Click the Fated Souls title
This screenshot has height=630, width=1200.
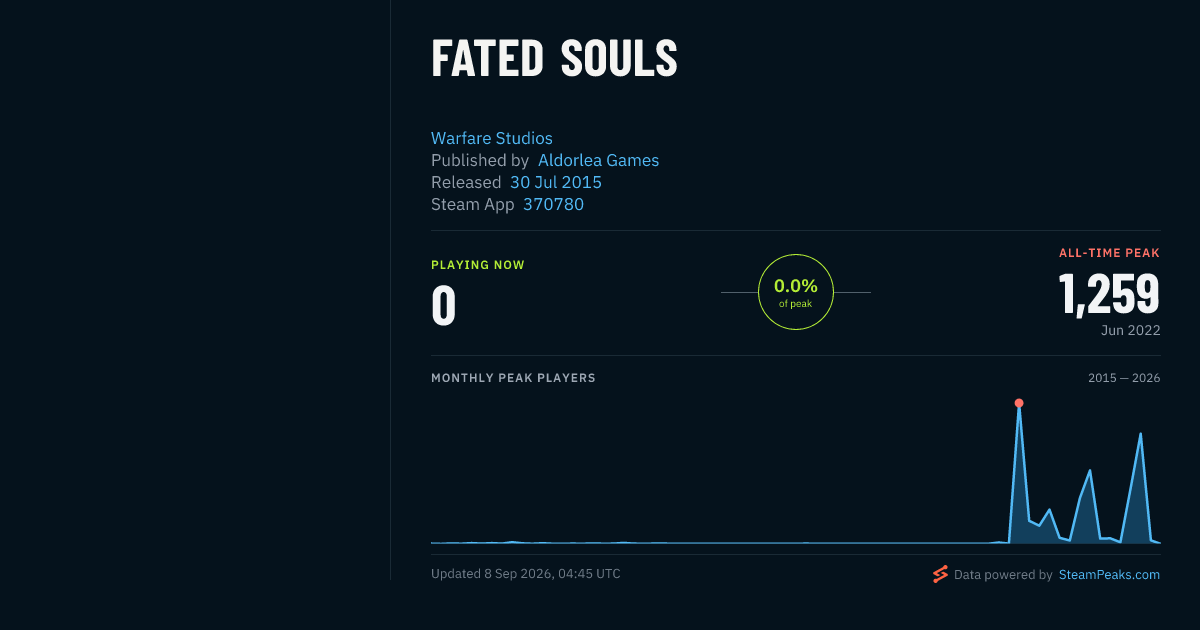pos(554,58)
